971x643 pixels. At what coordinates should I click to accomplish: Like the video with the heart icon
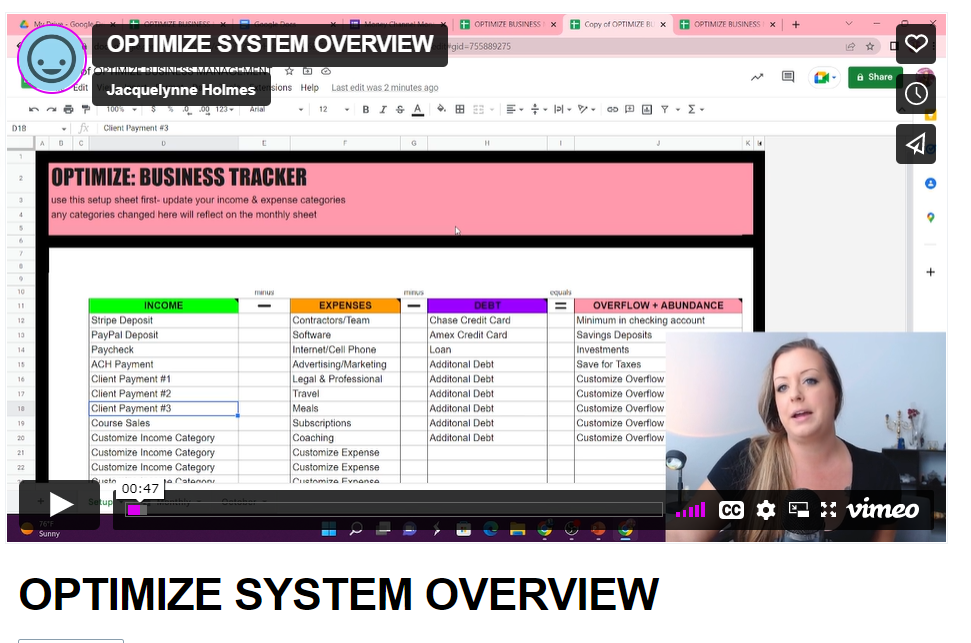pyautogui.click(x=916, y=43)
